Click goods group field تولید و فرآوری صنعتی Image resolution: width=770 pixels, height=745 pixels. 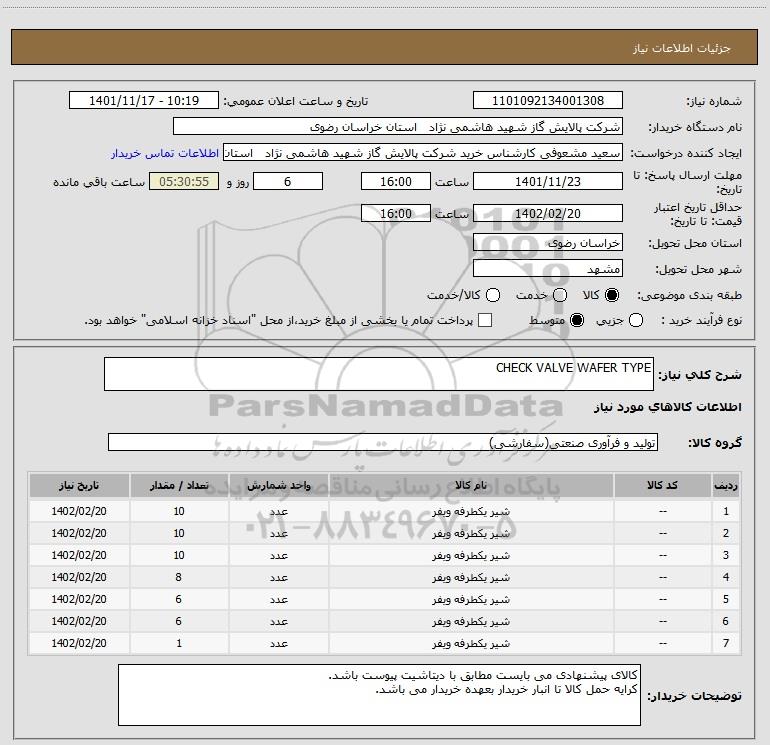click(x=383, y=442)
